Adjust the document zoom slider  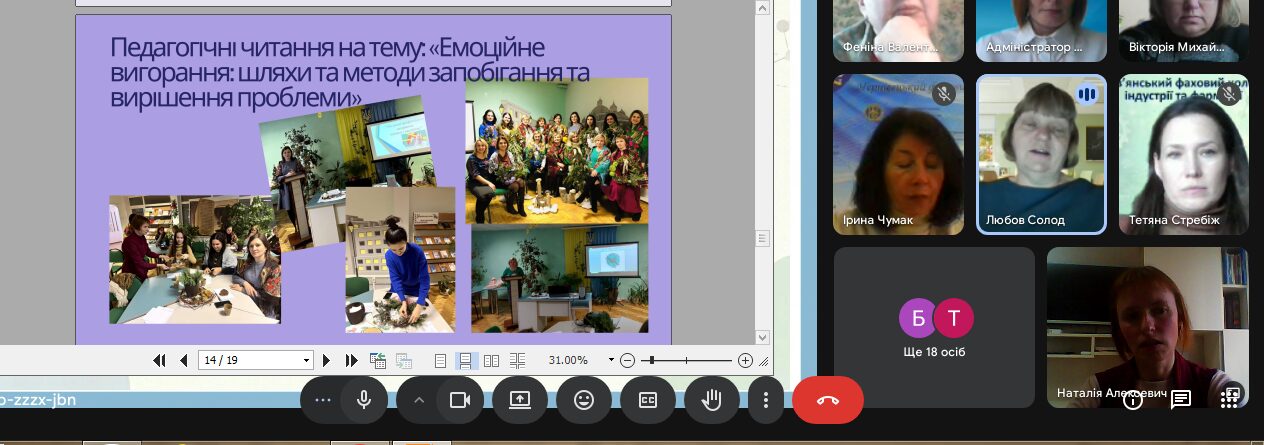pos(685,360)
